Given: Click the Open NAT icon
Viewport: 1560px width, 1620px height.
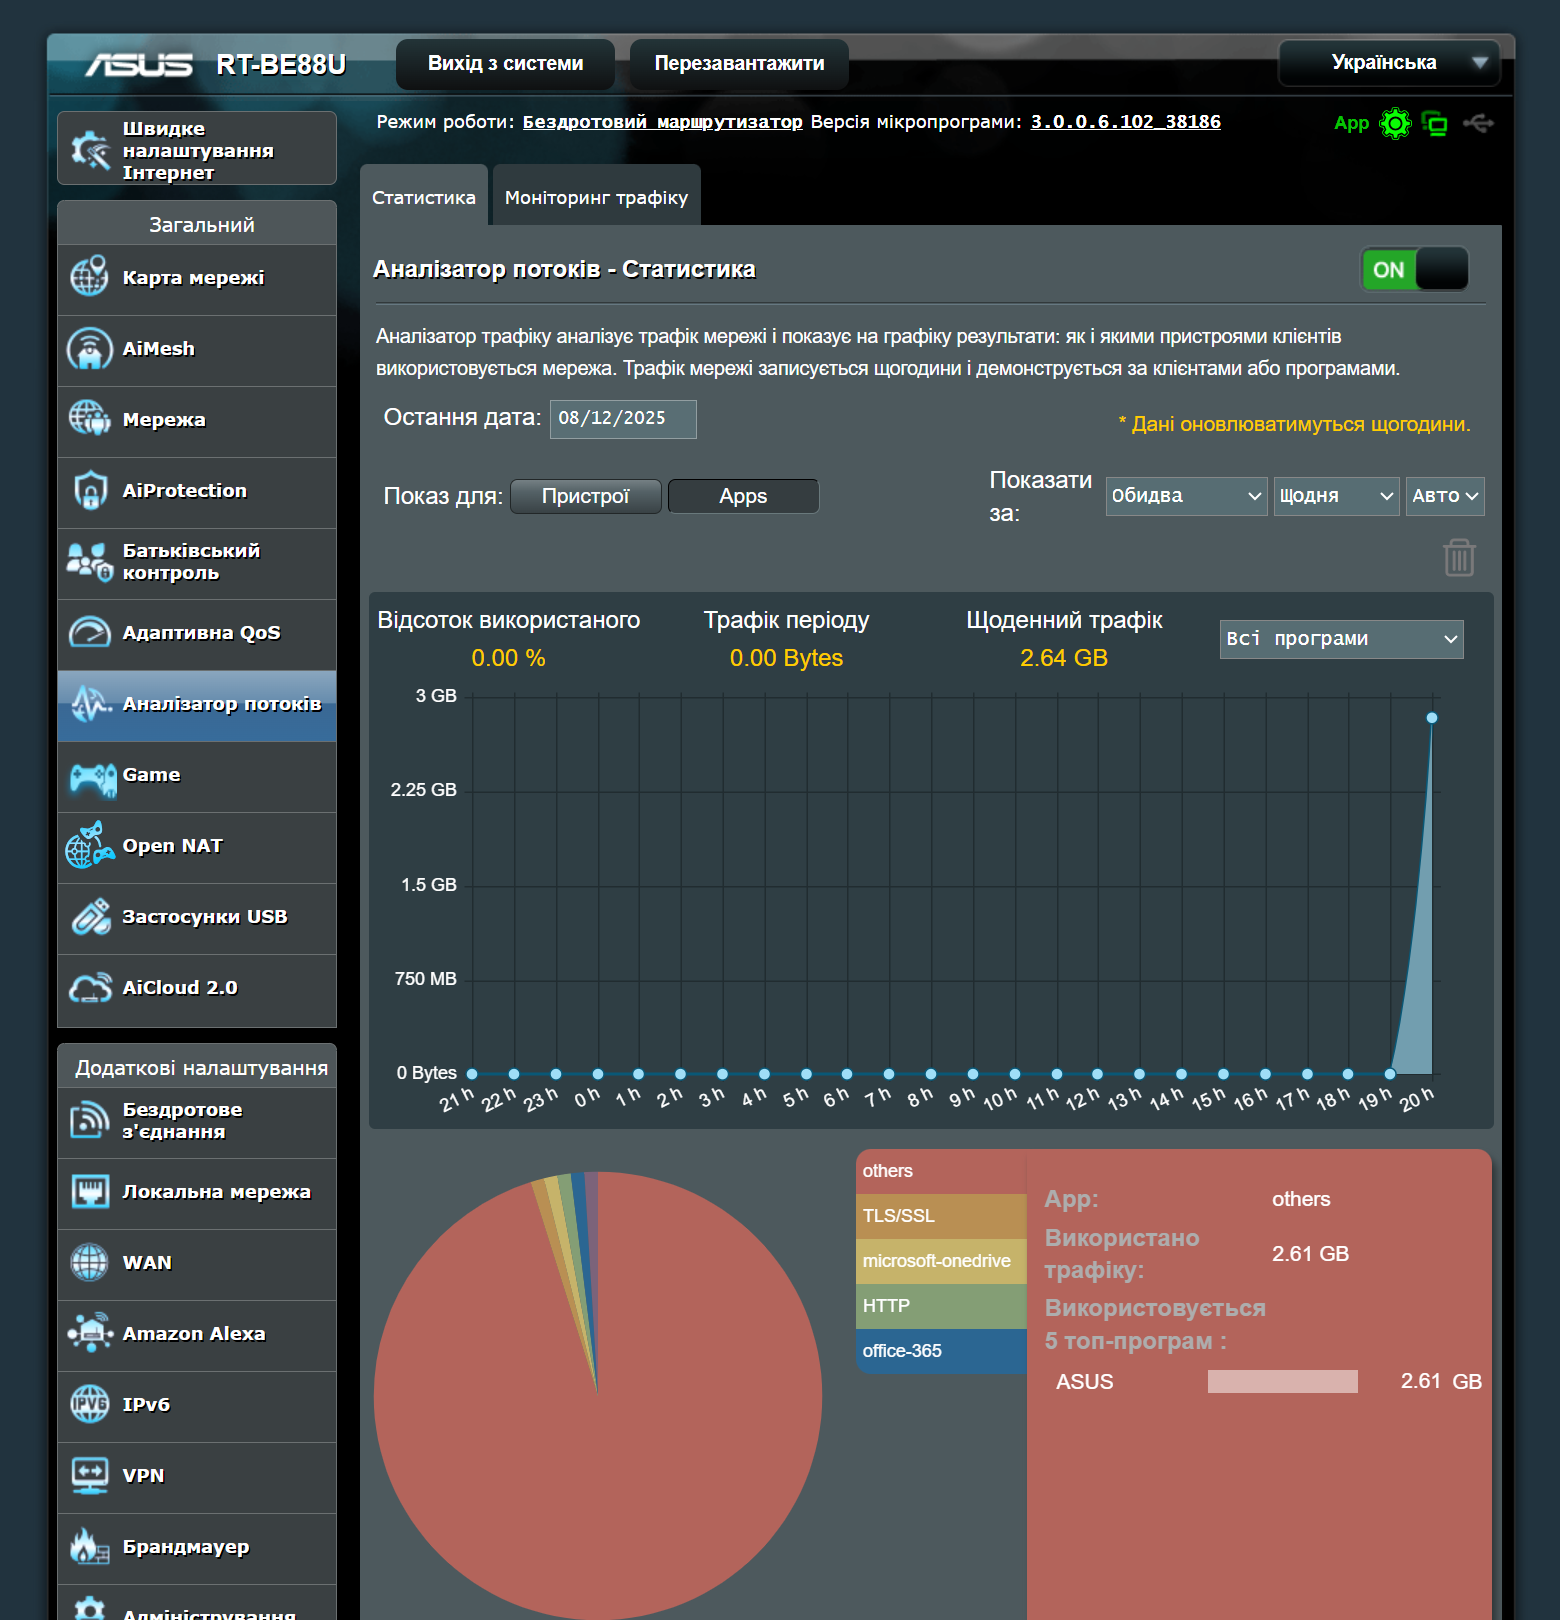Looking at the screenshot, I should 90,845.
